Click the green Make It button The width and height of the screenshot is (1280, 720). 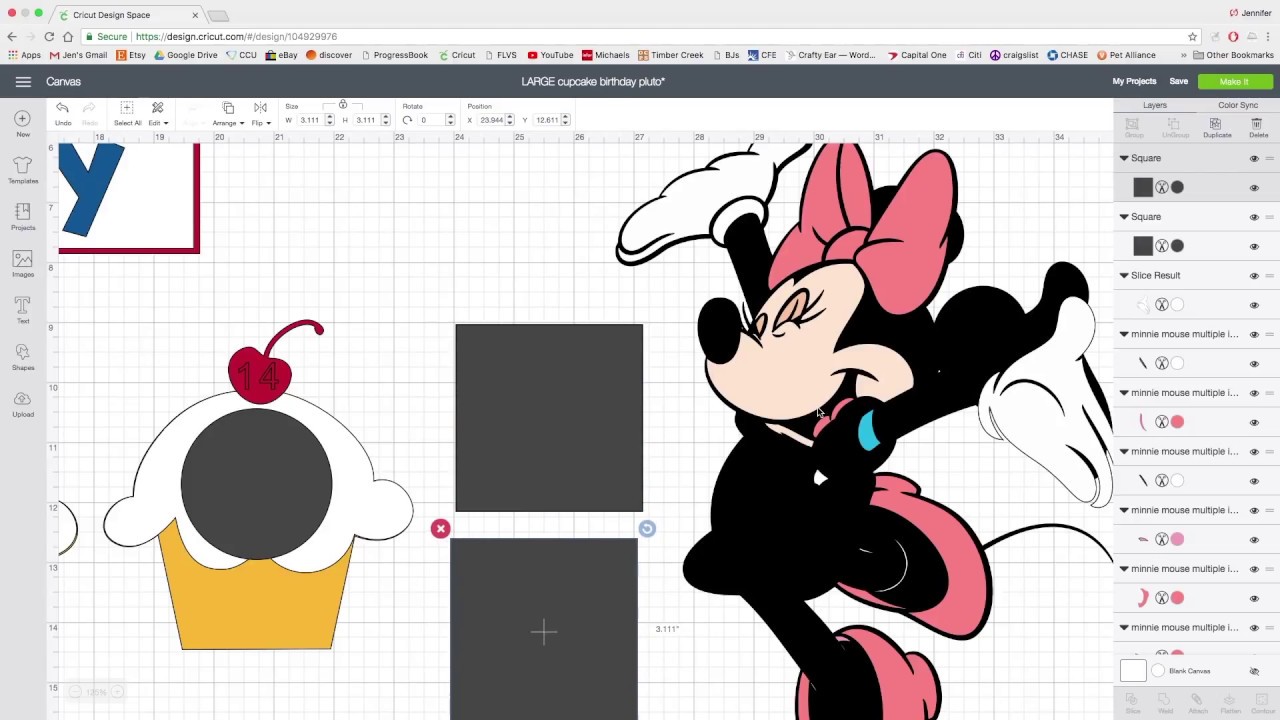click(1234, 82)
